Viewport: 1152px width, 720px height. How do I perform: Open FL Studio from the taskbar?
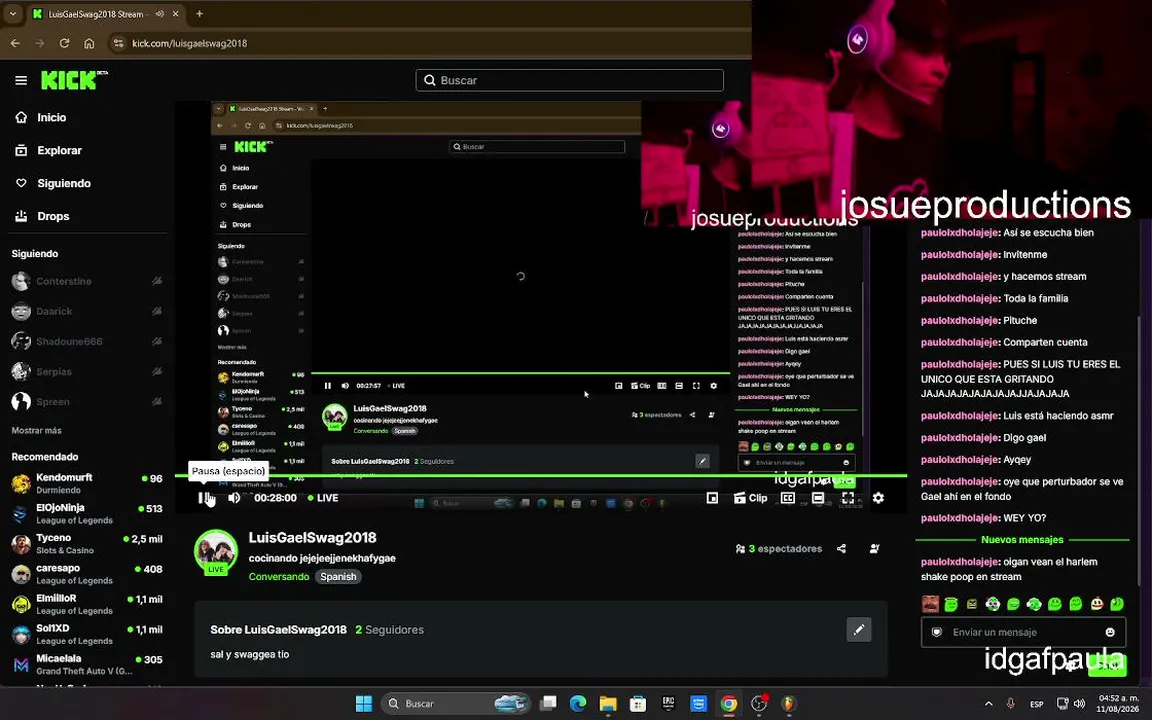[x=789, y=704]
